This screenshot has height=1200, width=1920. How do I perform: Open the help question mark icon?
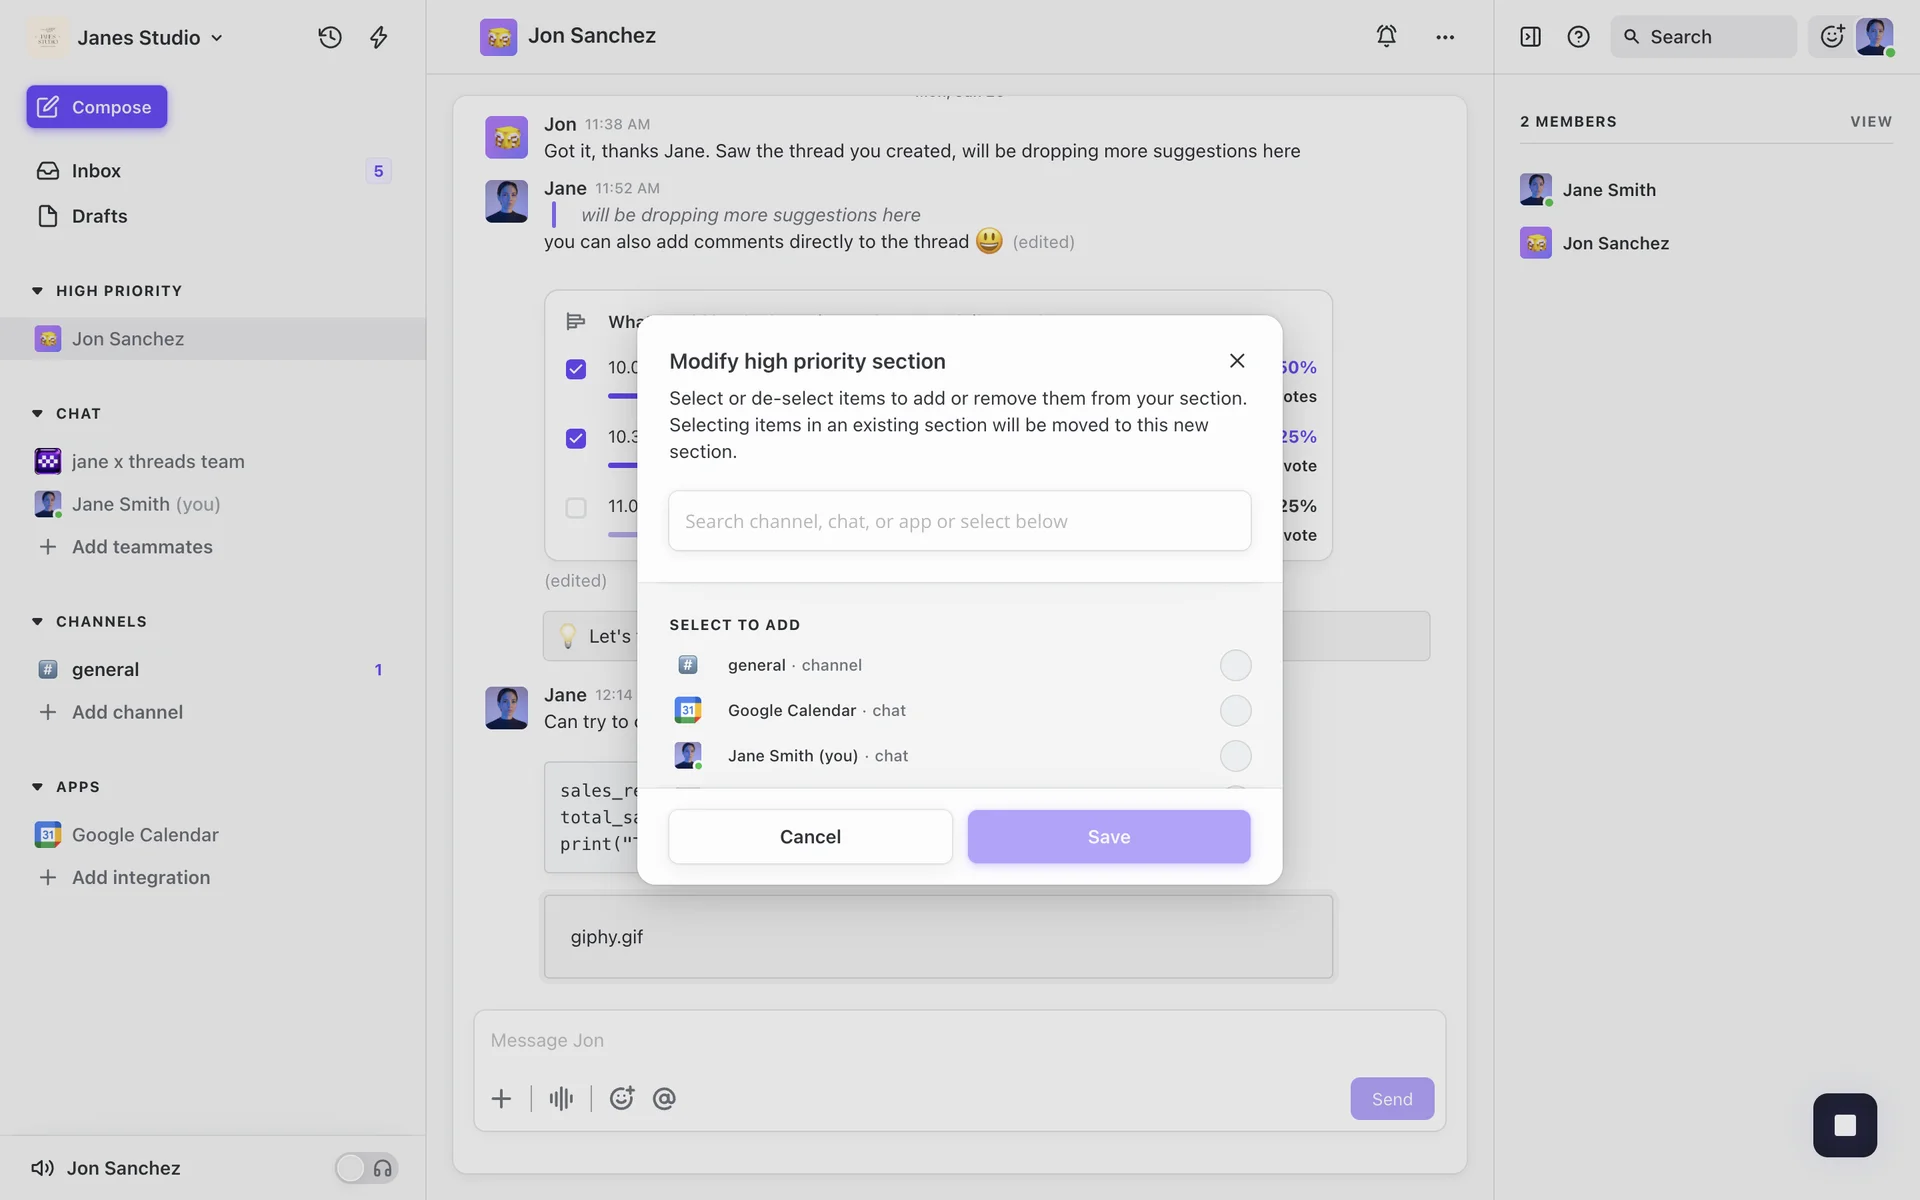pos(1578,37)
